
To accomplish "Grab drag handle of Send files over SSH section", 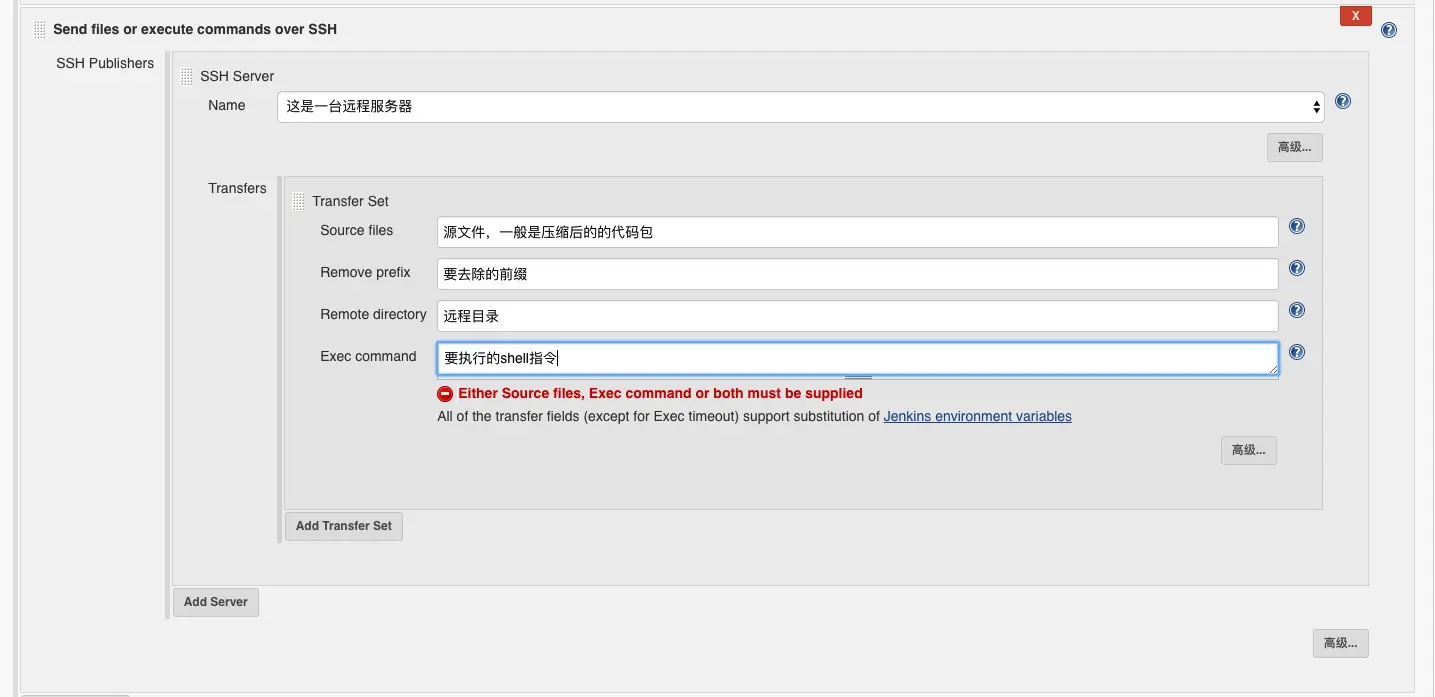I will [40, 29].
